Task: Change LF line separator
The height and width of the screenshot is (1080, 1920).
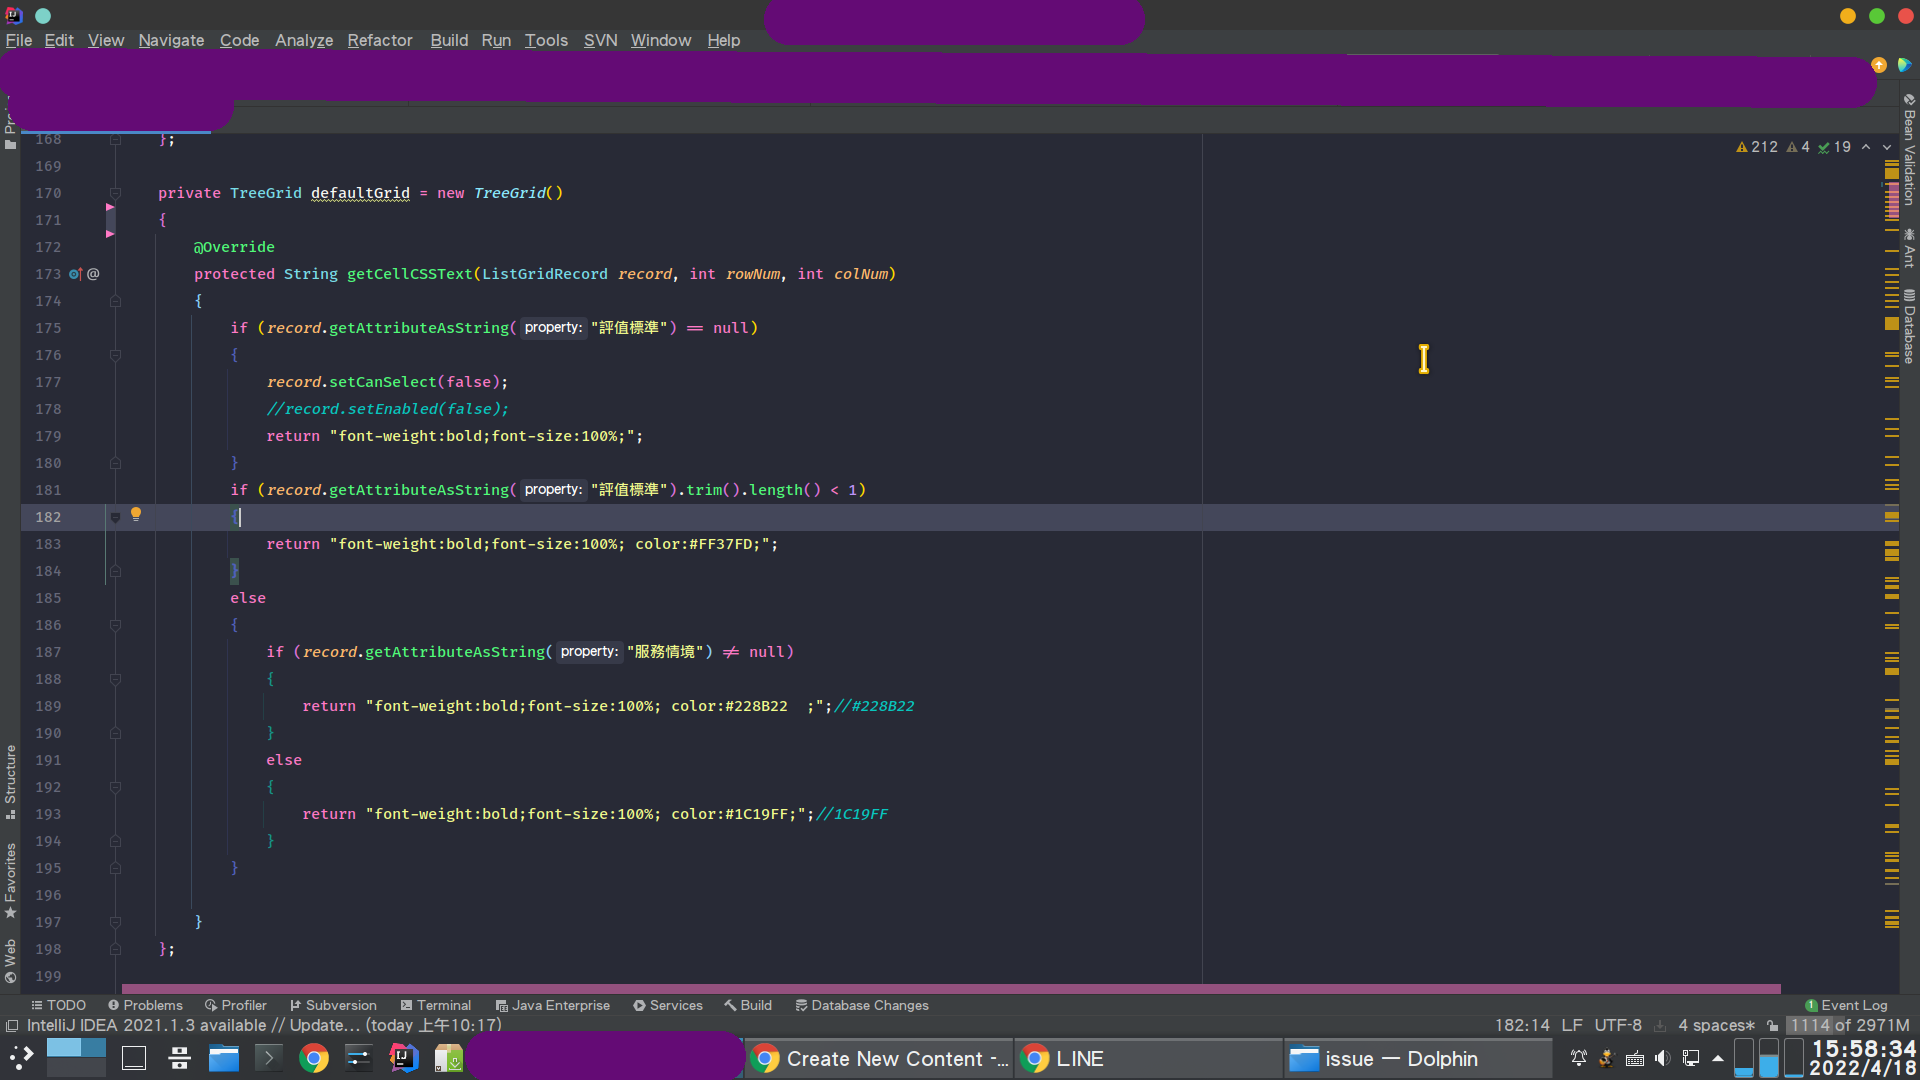Action: (x=1572, y=1025)
